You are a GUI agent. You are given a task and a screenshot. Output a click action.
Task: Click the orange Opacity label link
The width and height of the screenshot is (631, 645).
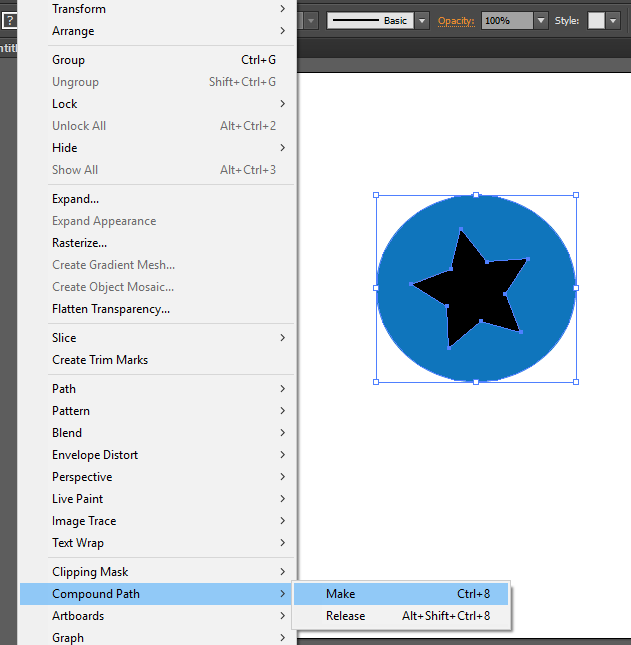[x=456, y=21]
